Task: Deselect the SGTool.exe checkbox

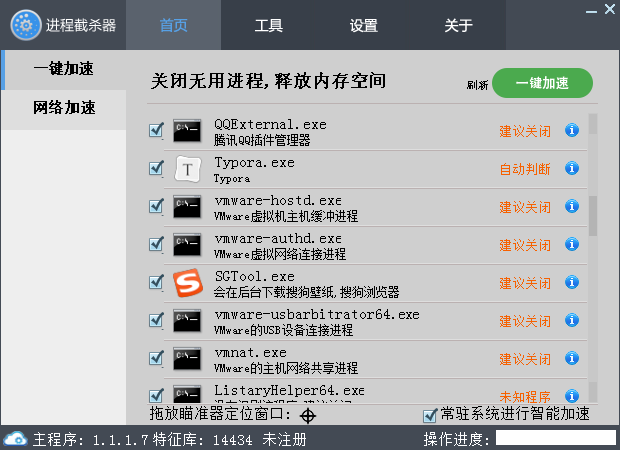Action: [x=156, y=282]
